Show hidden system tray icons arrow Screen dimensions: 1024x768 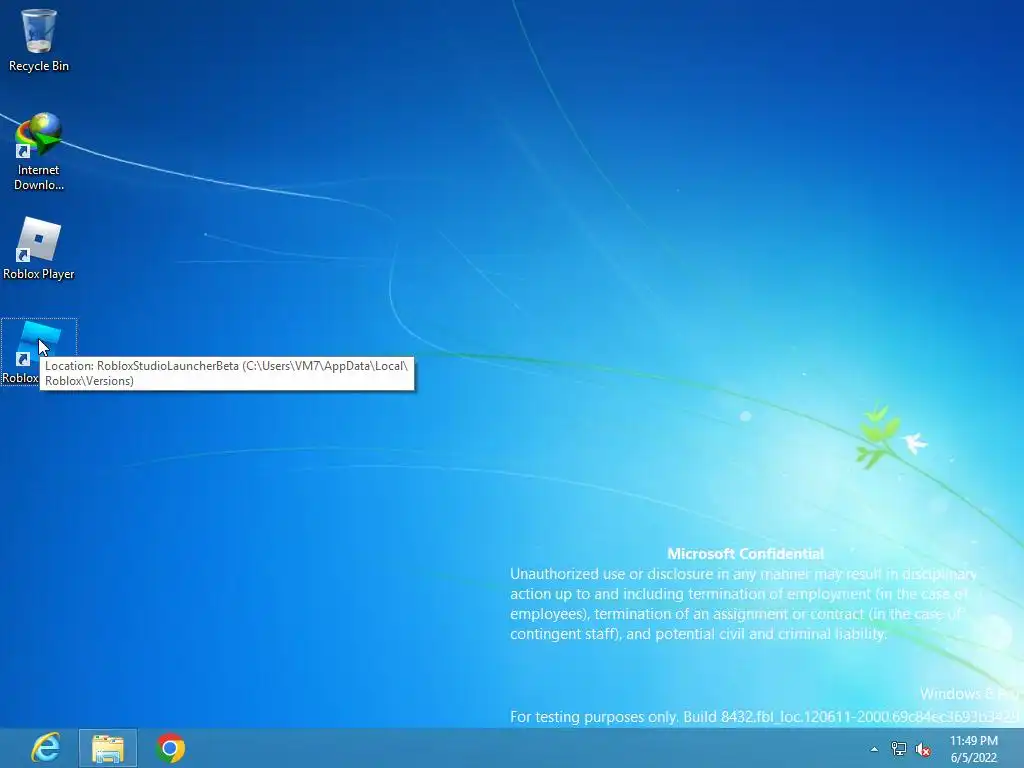coord(874,749)
